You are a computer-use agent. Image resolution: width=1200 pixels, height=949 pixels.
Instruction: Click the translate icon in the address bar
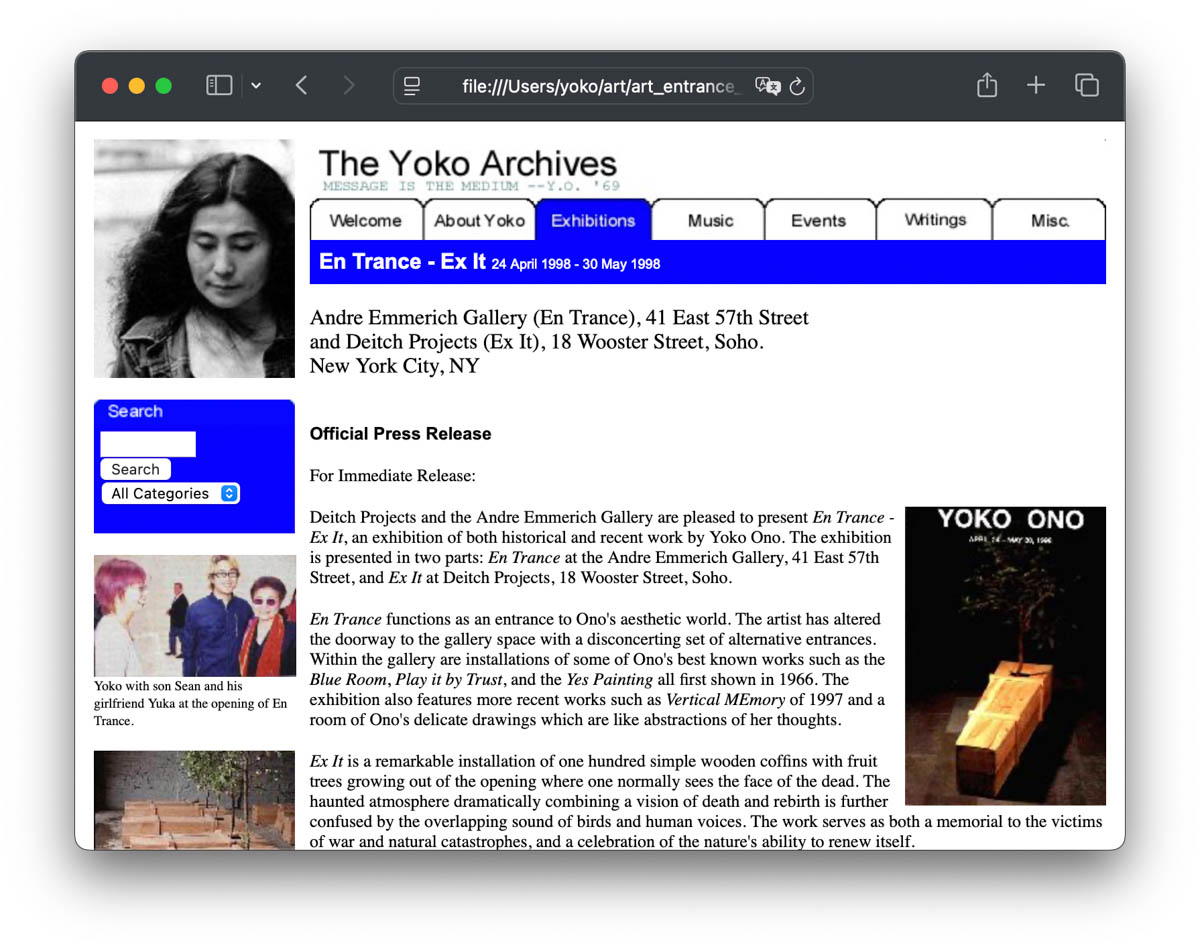click(x=768, y=86)
